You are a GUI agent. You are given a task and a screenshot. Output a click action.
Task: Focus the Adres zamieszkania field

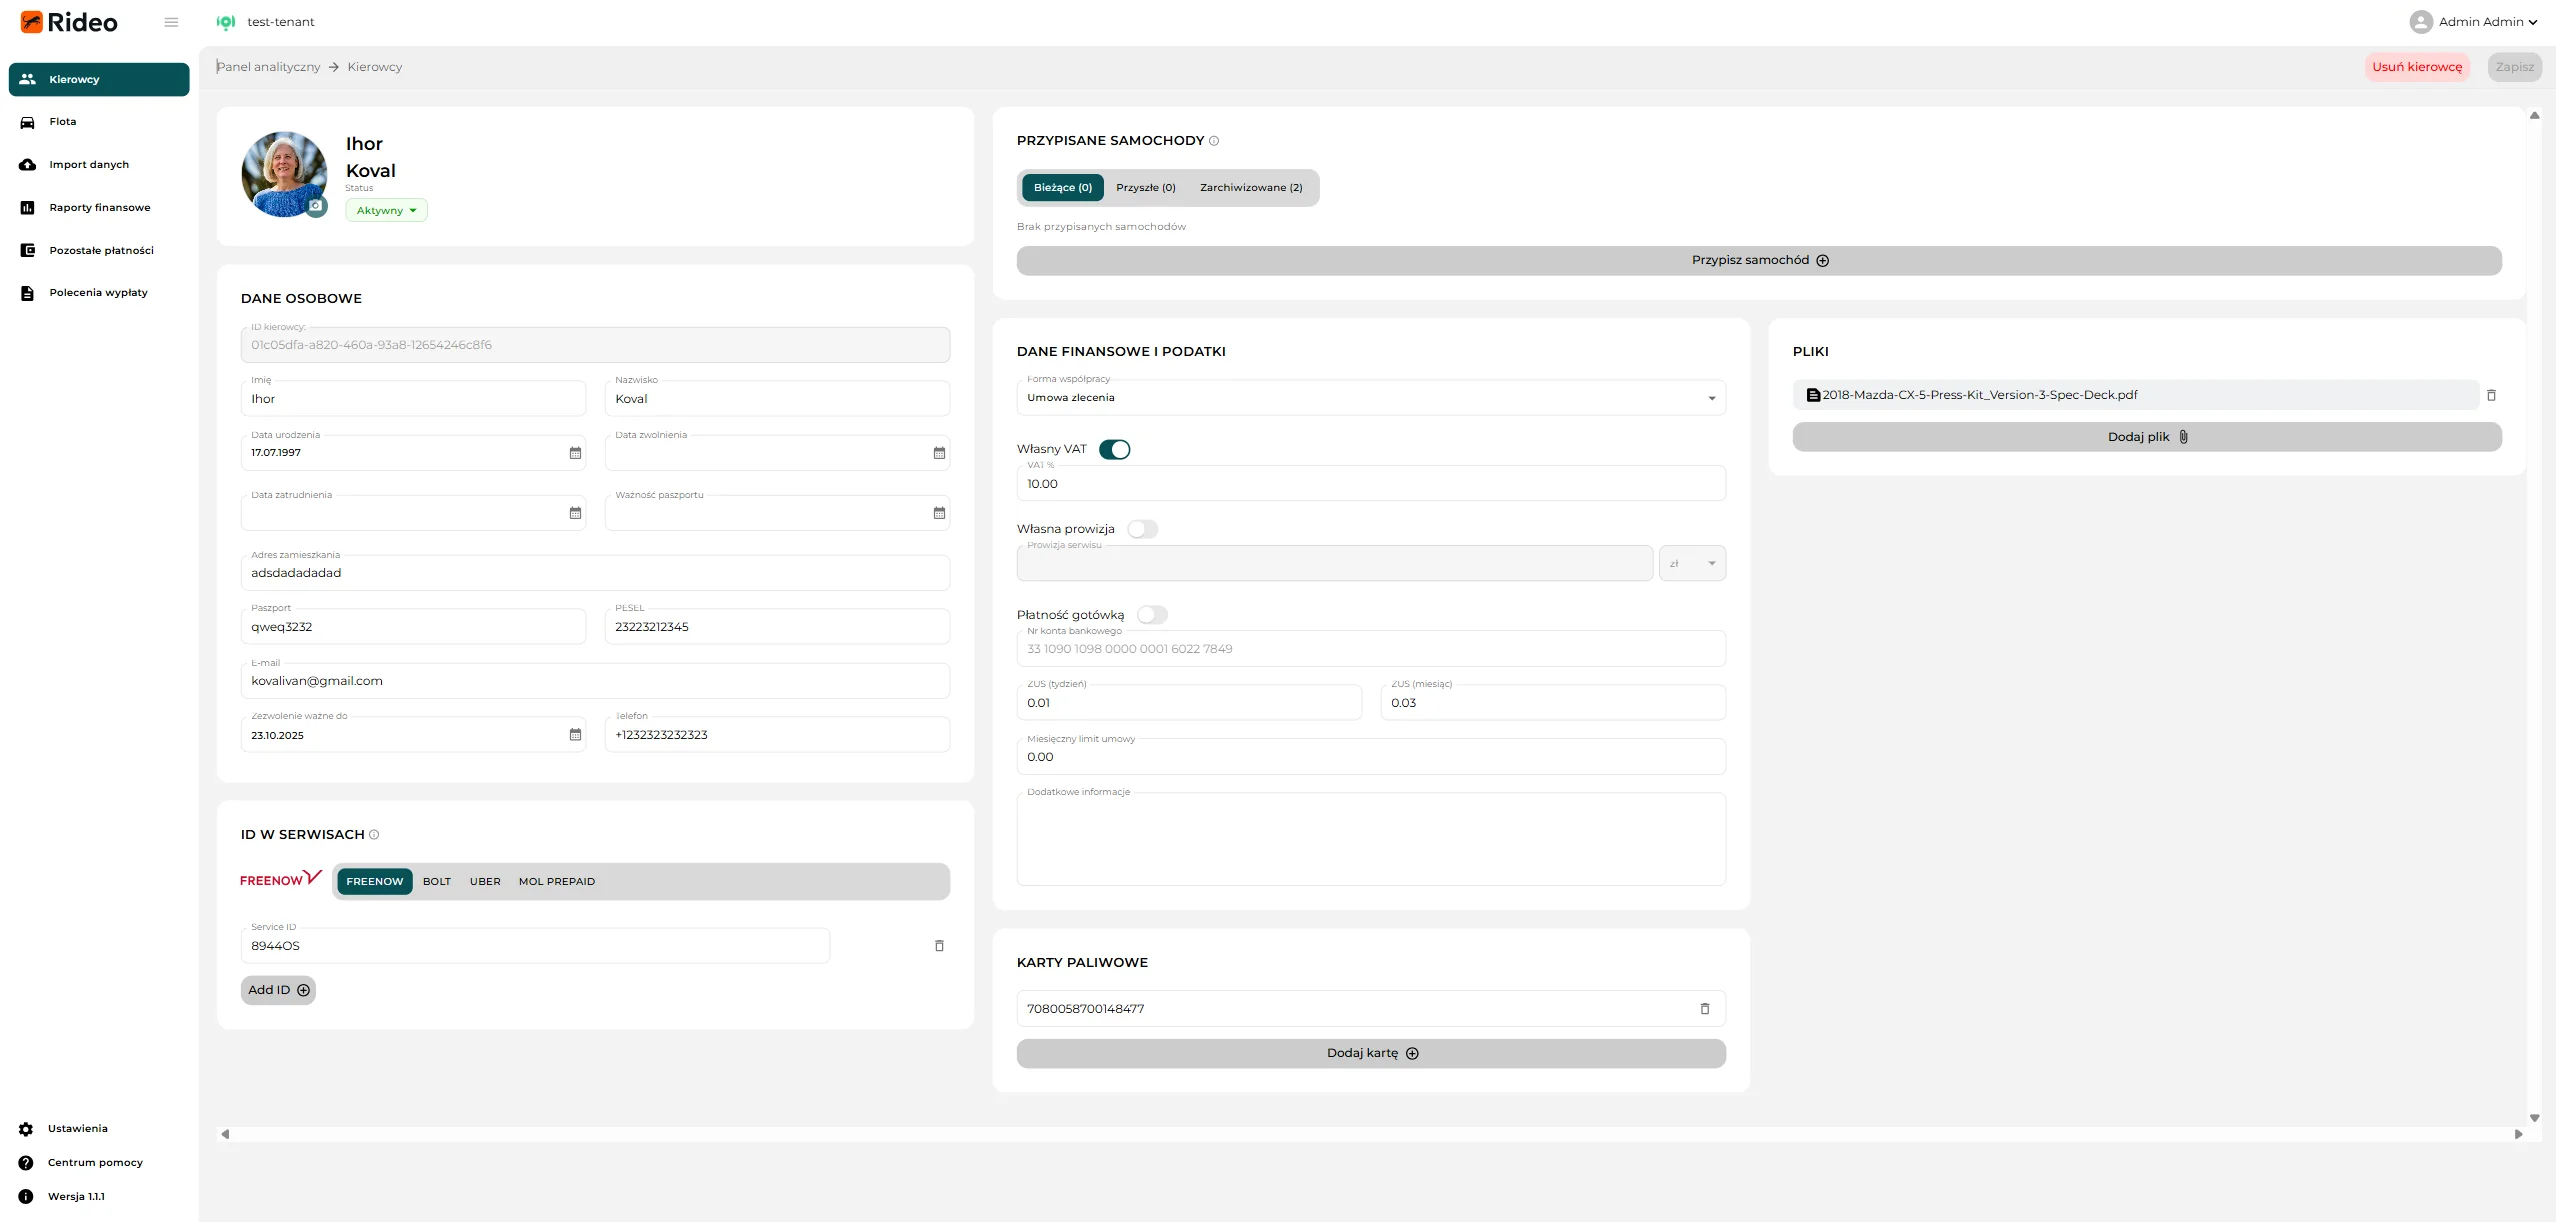(595, 573)
